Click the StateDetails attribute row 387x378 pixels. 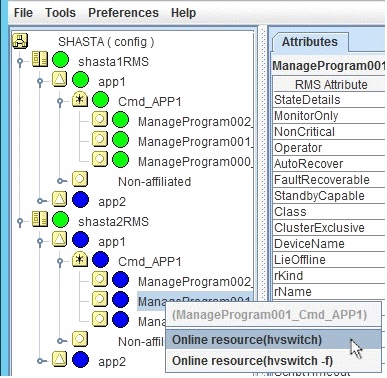(329, 100)
